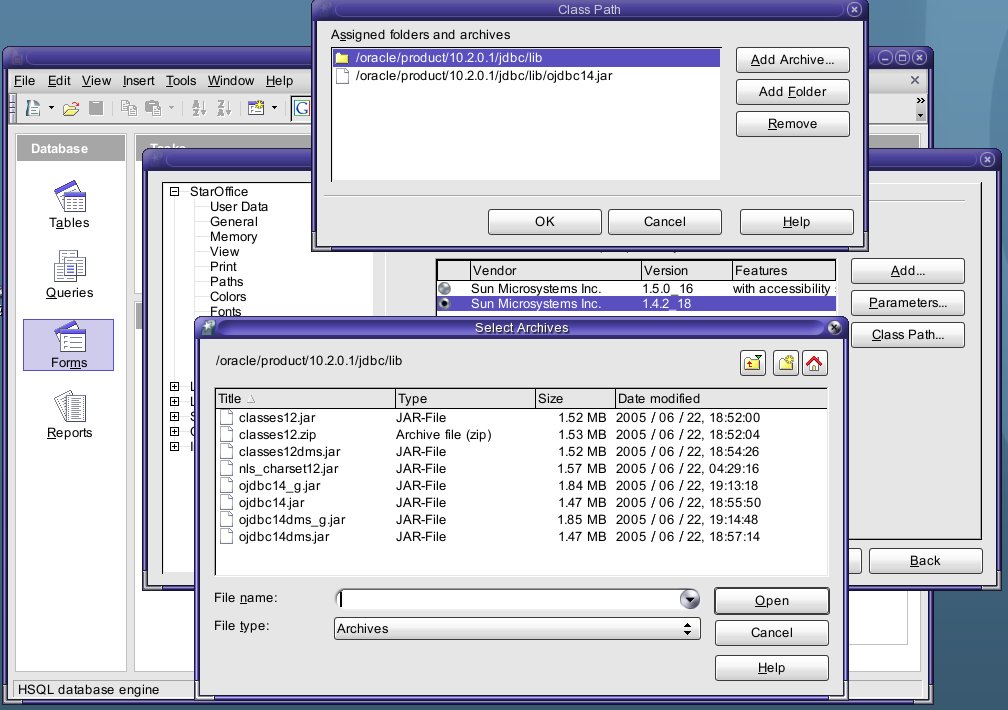This screenshot has height=710, width=1008.
Task: Open Queries in Database pane
Action: 69,275
